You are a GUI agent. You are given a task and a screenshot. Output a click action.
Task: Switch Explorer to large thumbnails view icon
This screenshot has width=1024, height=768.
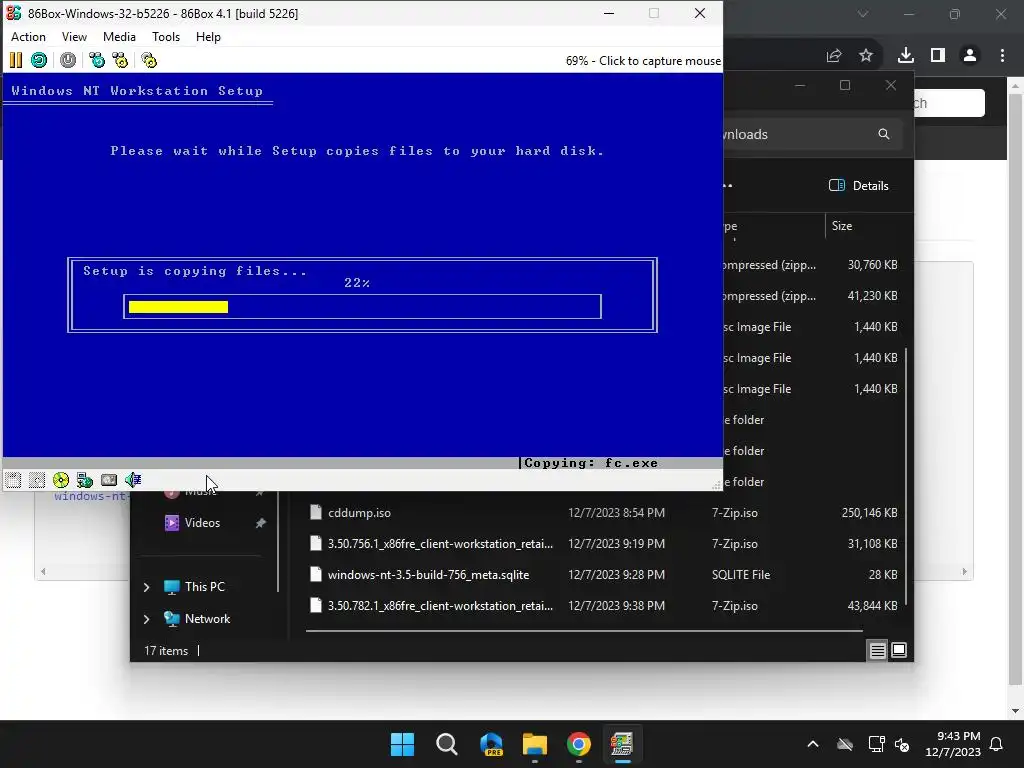pyautogui.click(x=899, y=650)
